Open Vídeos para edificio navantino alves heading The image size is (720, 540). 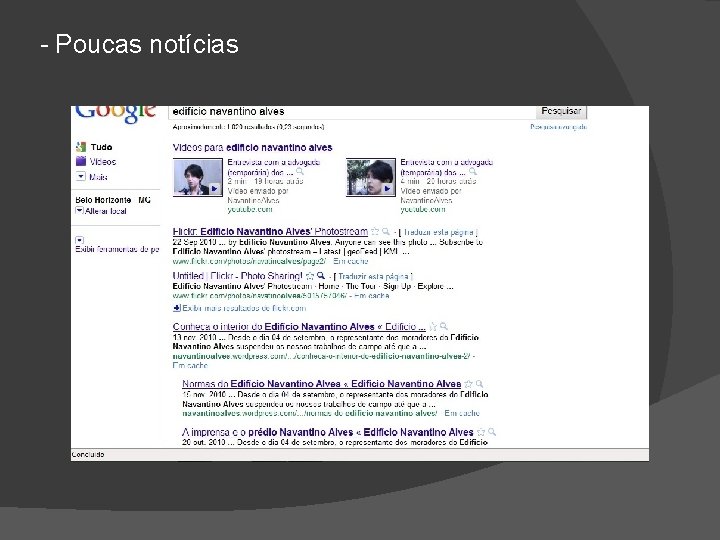click(x=252, y=147)
